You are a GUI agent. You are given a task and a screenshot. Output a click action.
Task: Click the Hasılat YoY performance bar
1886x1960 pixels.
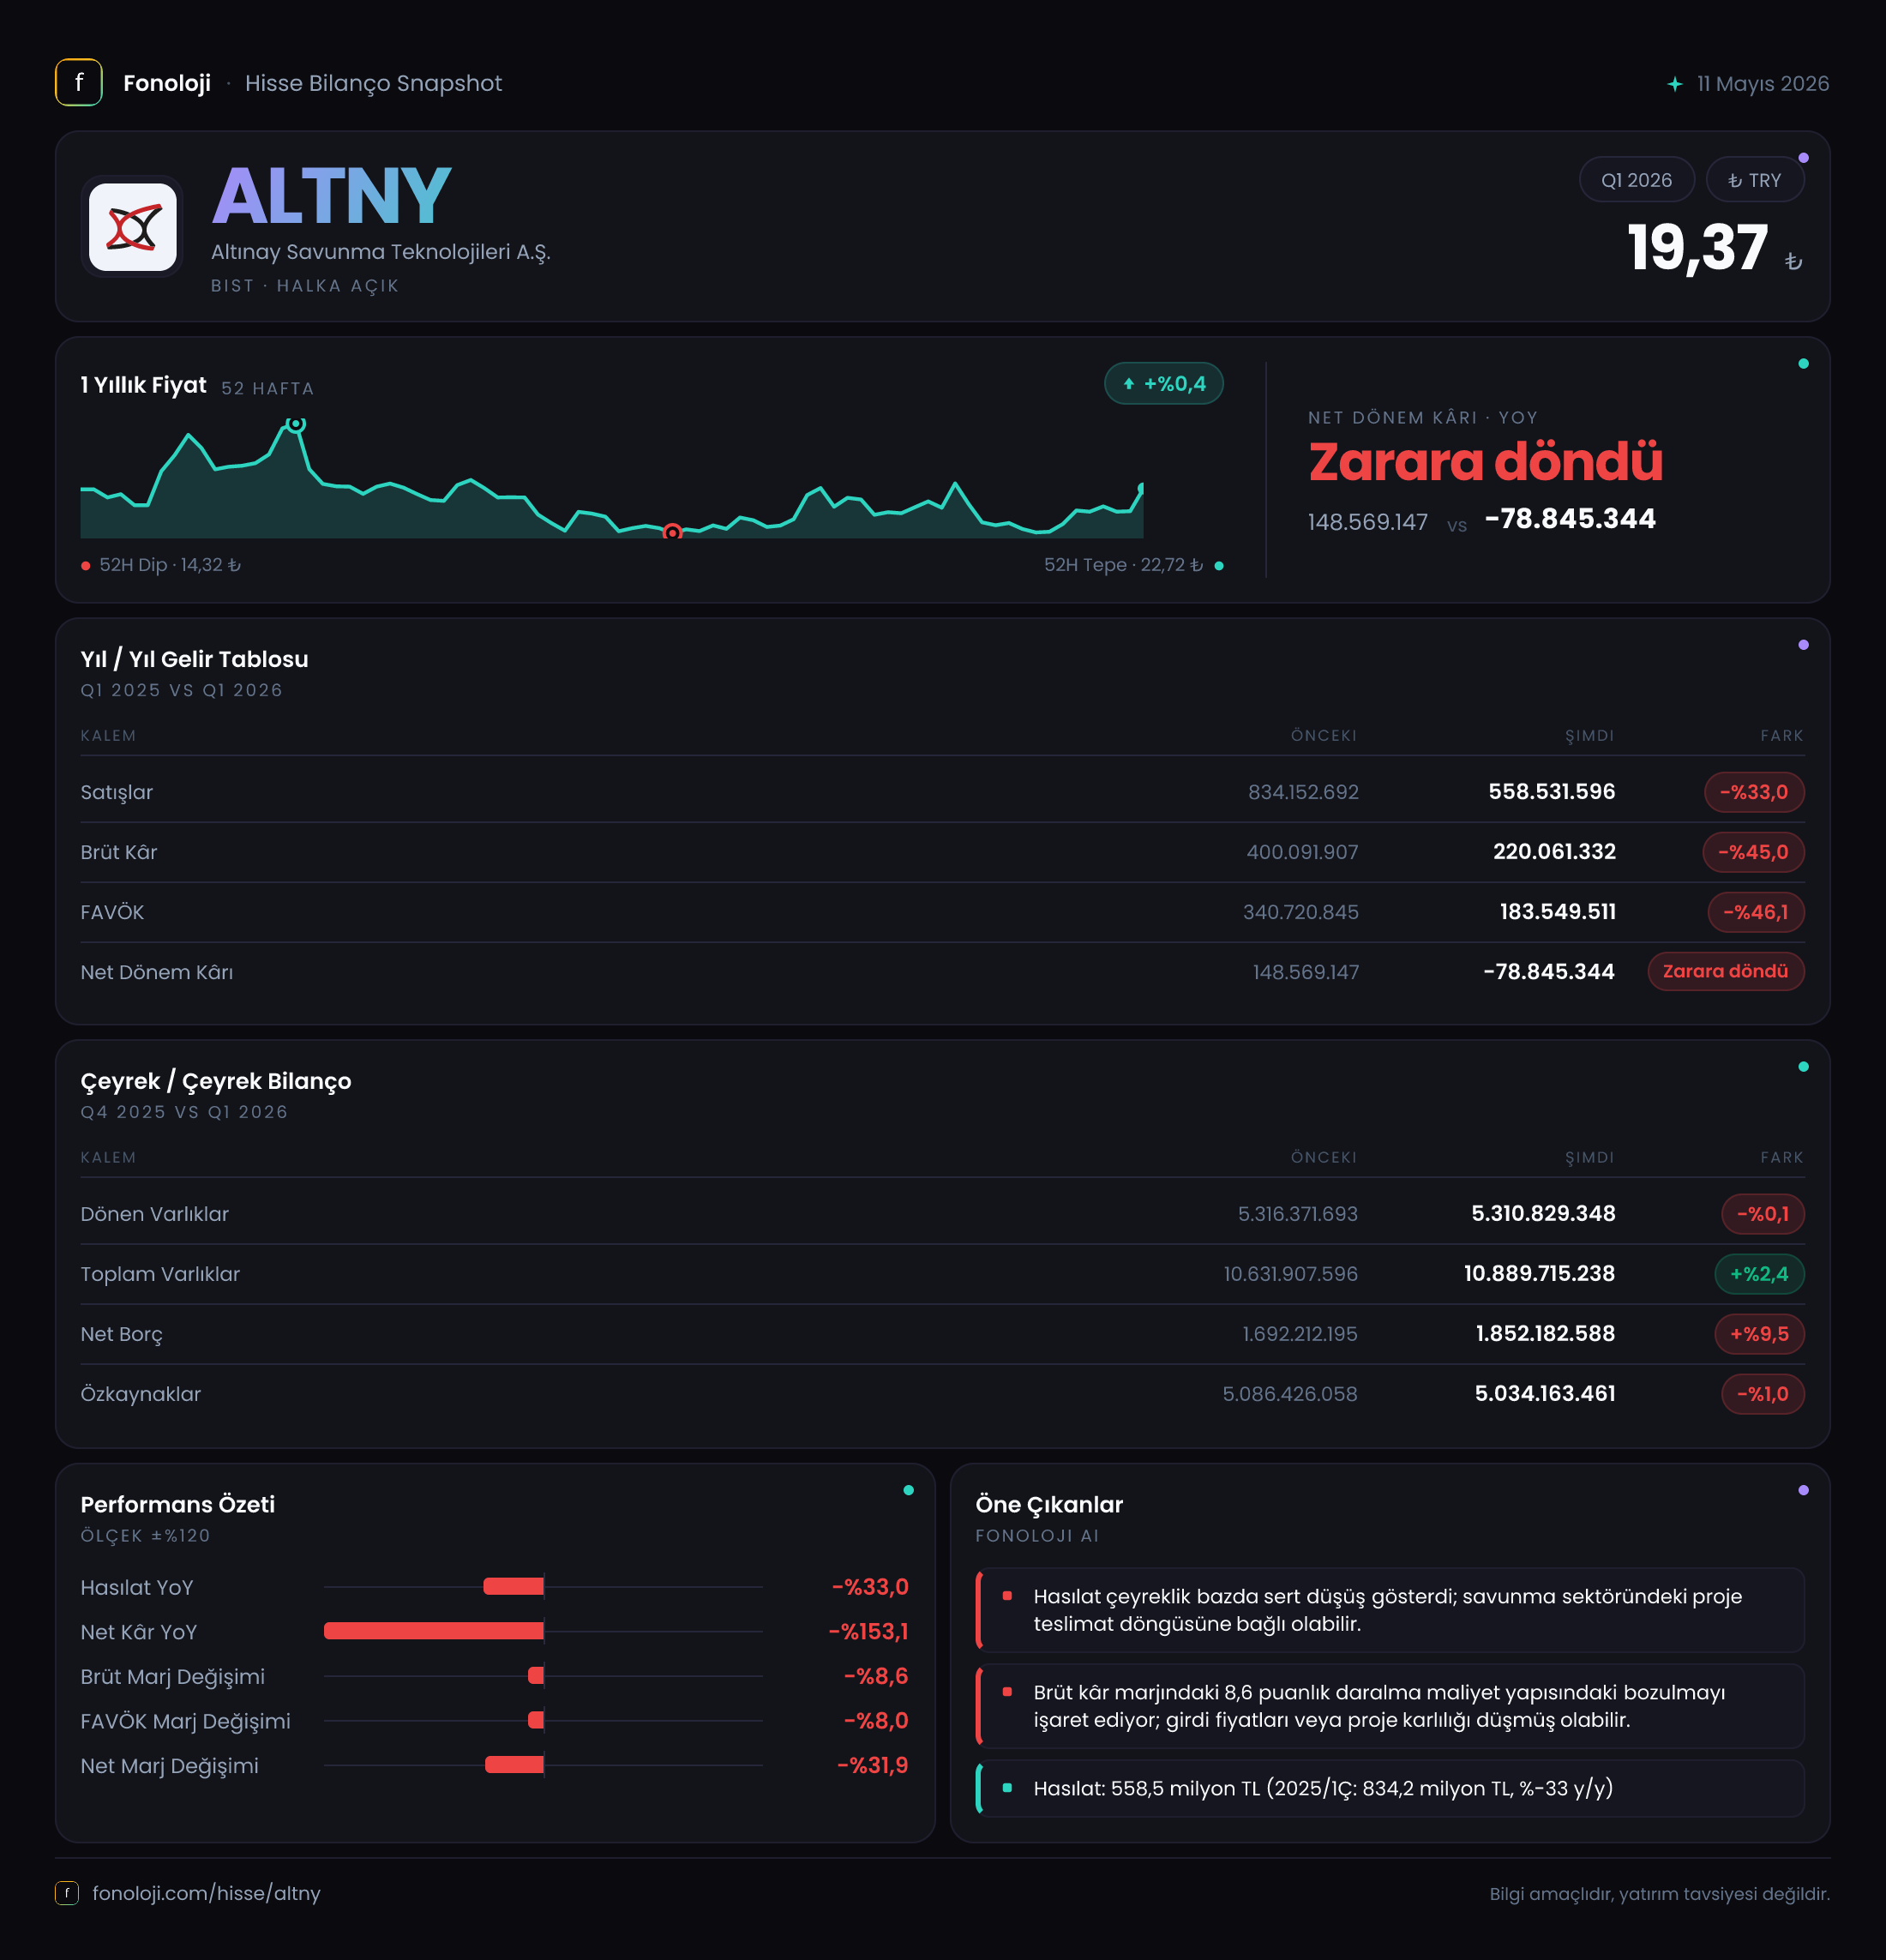514,1587
